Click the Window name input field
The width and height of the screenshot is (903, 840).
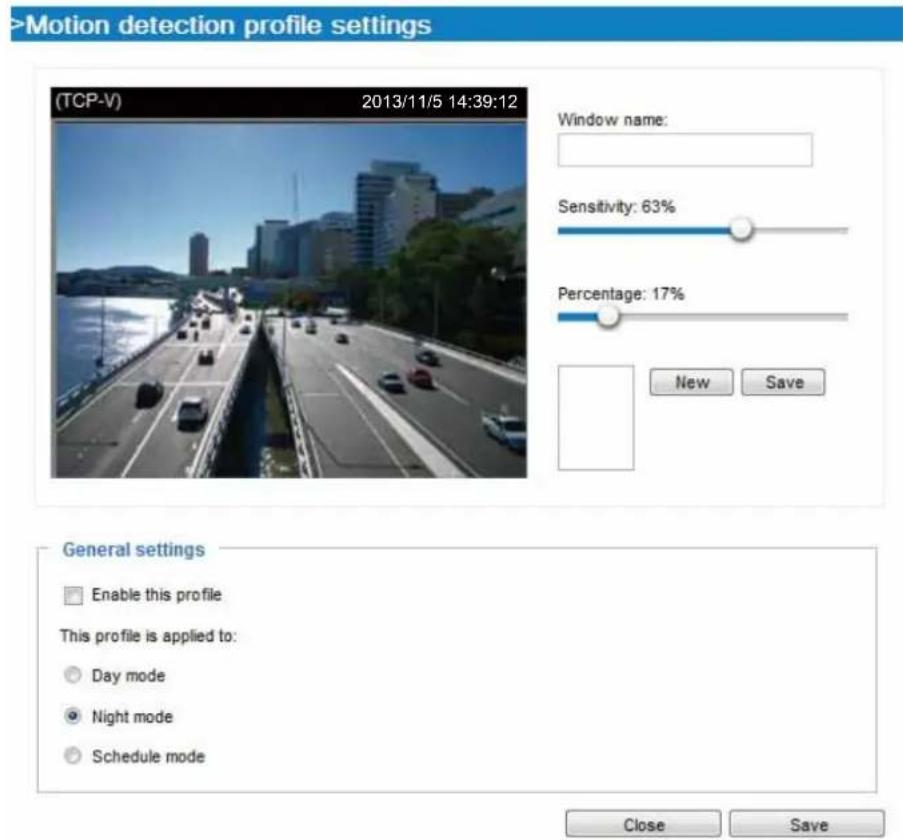pos(685,150)
